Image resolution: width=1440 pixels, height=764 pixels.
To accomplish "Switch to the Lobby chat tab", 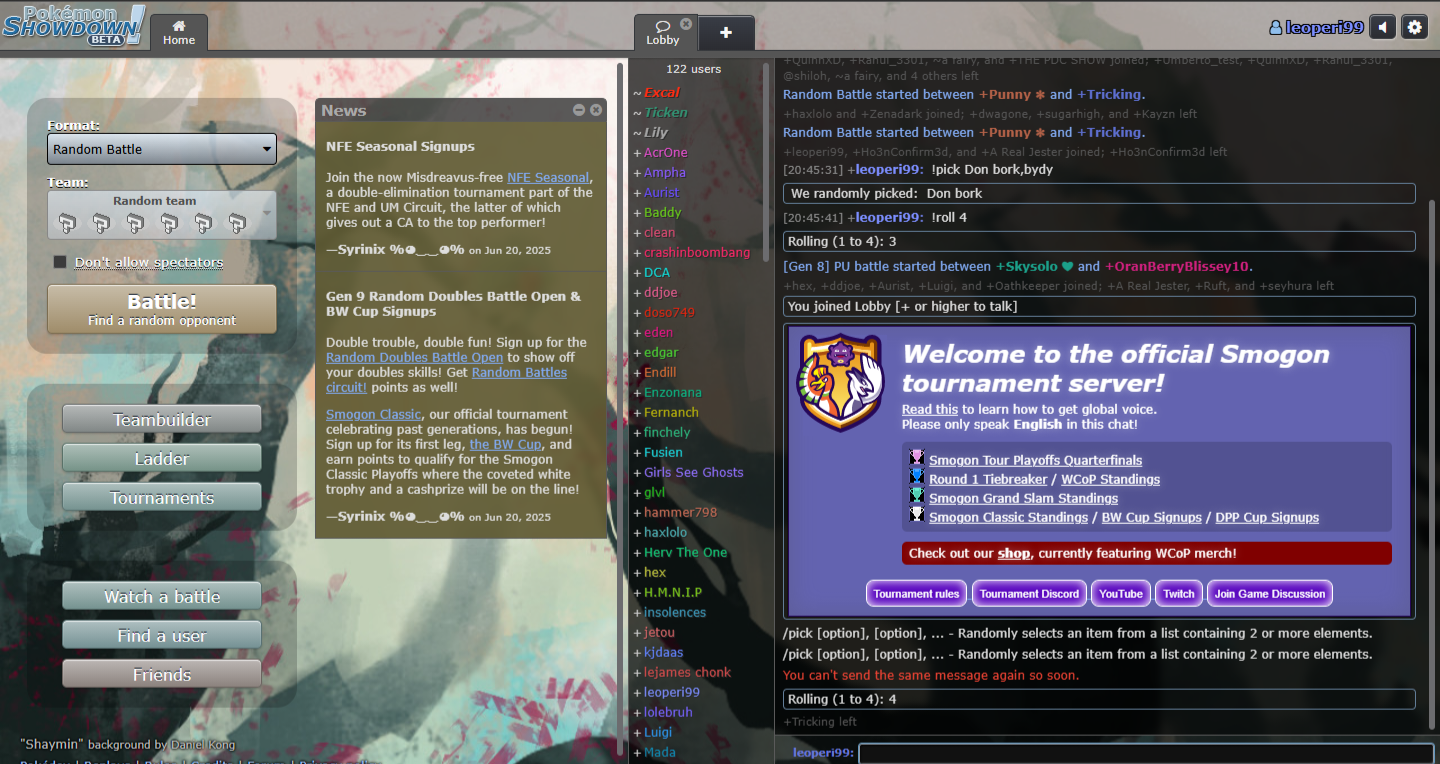I will click(662, 32).
